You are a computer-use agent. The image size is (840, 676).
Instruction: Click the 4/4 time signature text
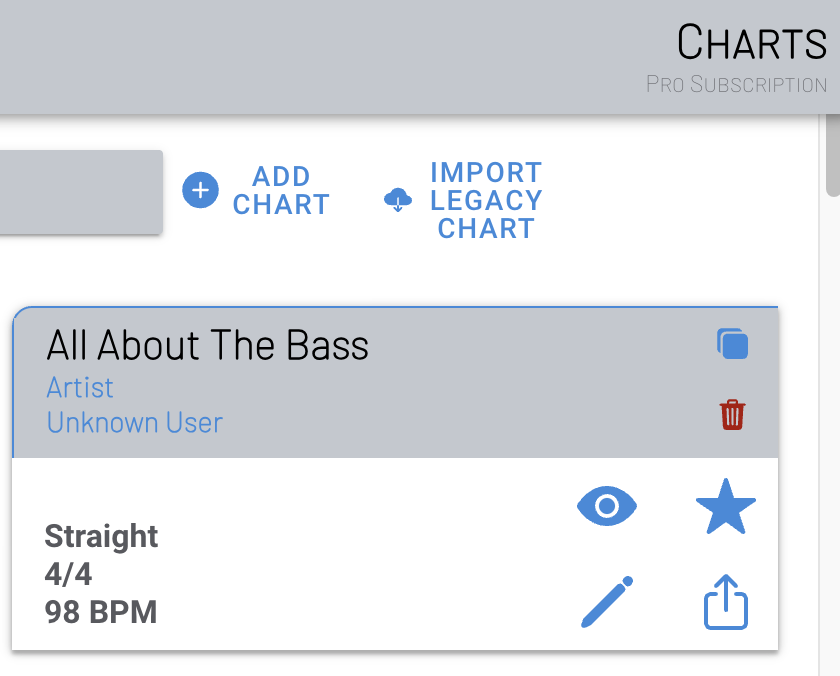pyautogui.click(x=68, y=574)
